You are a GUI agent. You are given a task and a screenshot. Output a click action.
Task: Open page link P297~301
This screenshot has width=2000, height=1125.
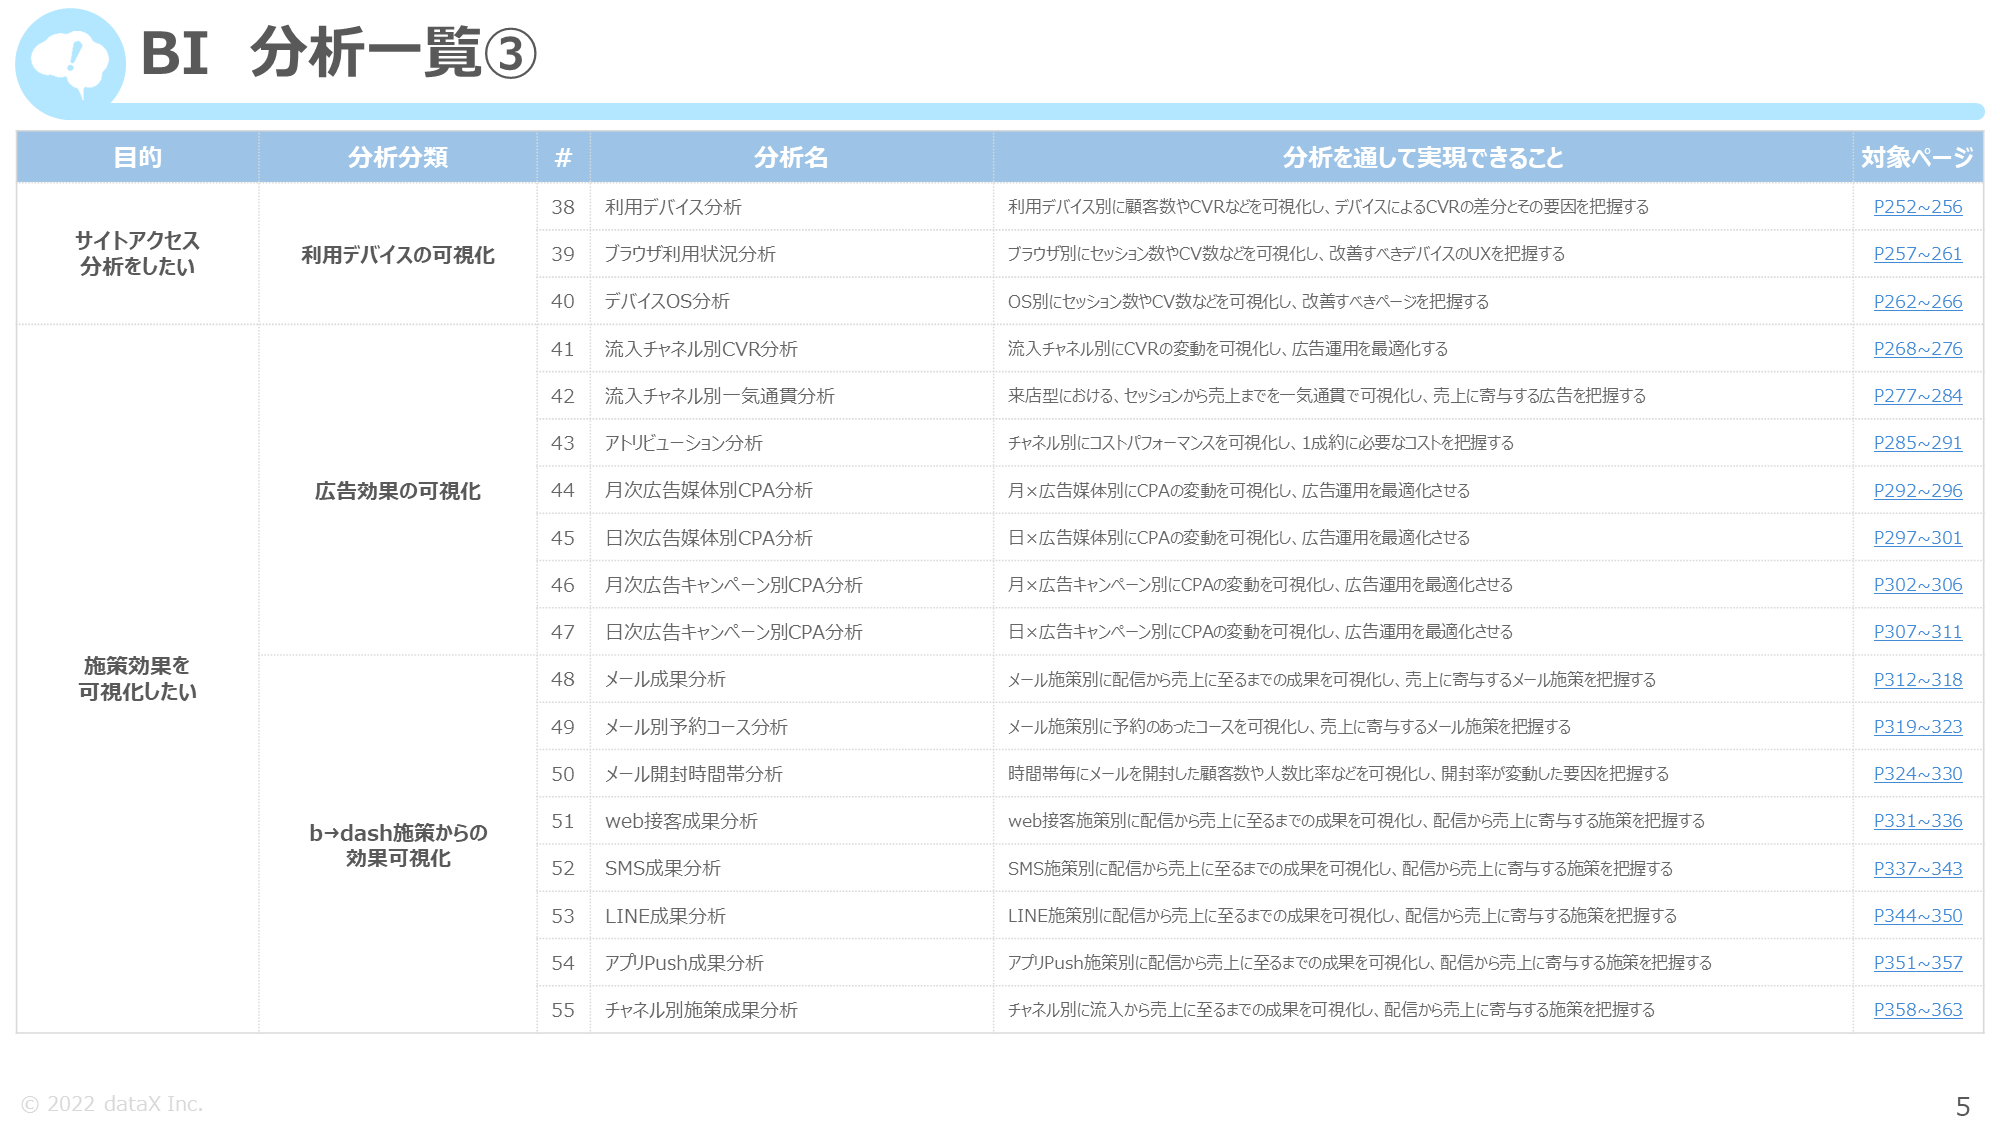click(1917, 538)
